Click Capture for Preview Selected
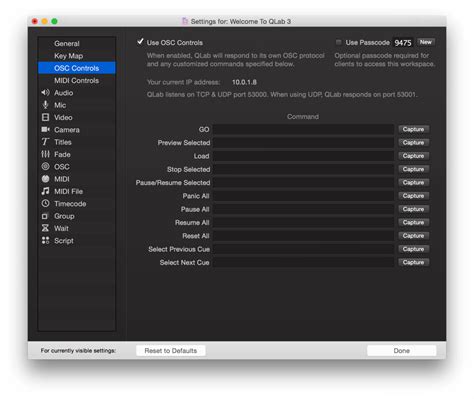Image resolution: width=474 pixels, height=399 pixels. tap(413, 143)
